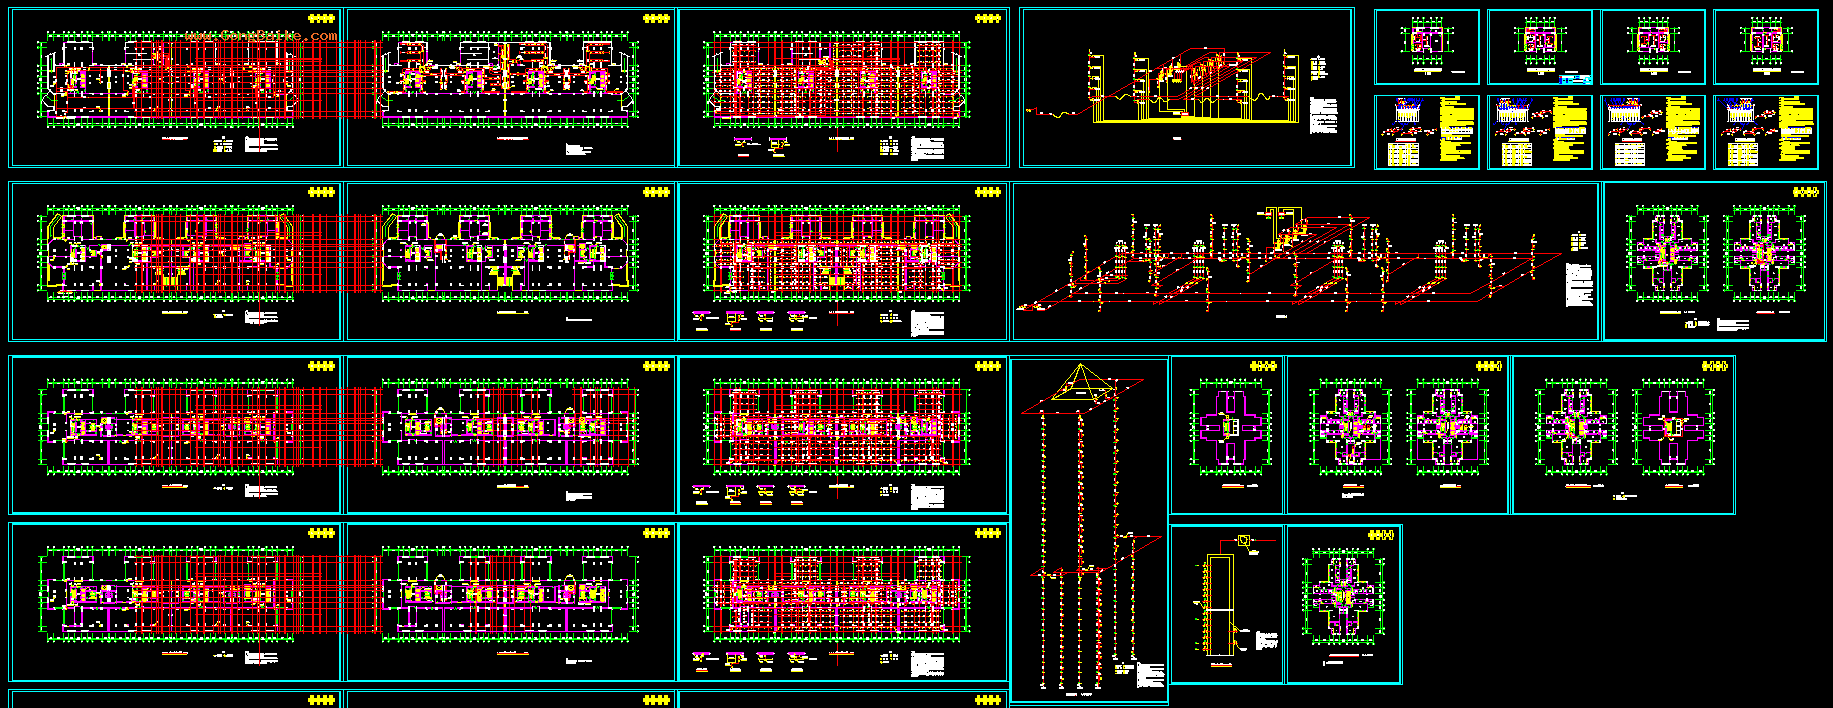Image resolution: width=1833 pixels, height=708 pixels.
Task: Select the dense red grid plan in the top row
Action: coord(842,88)
